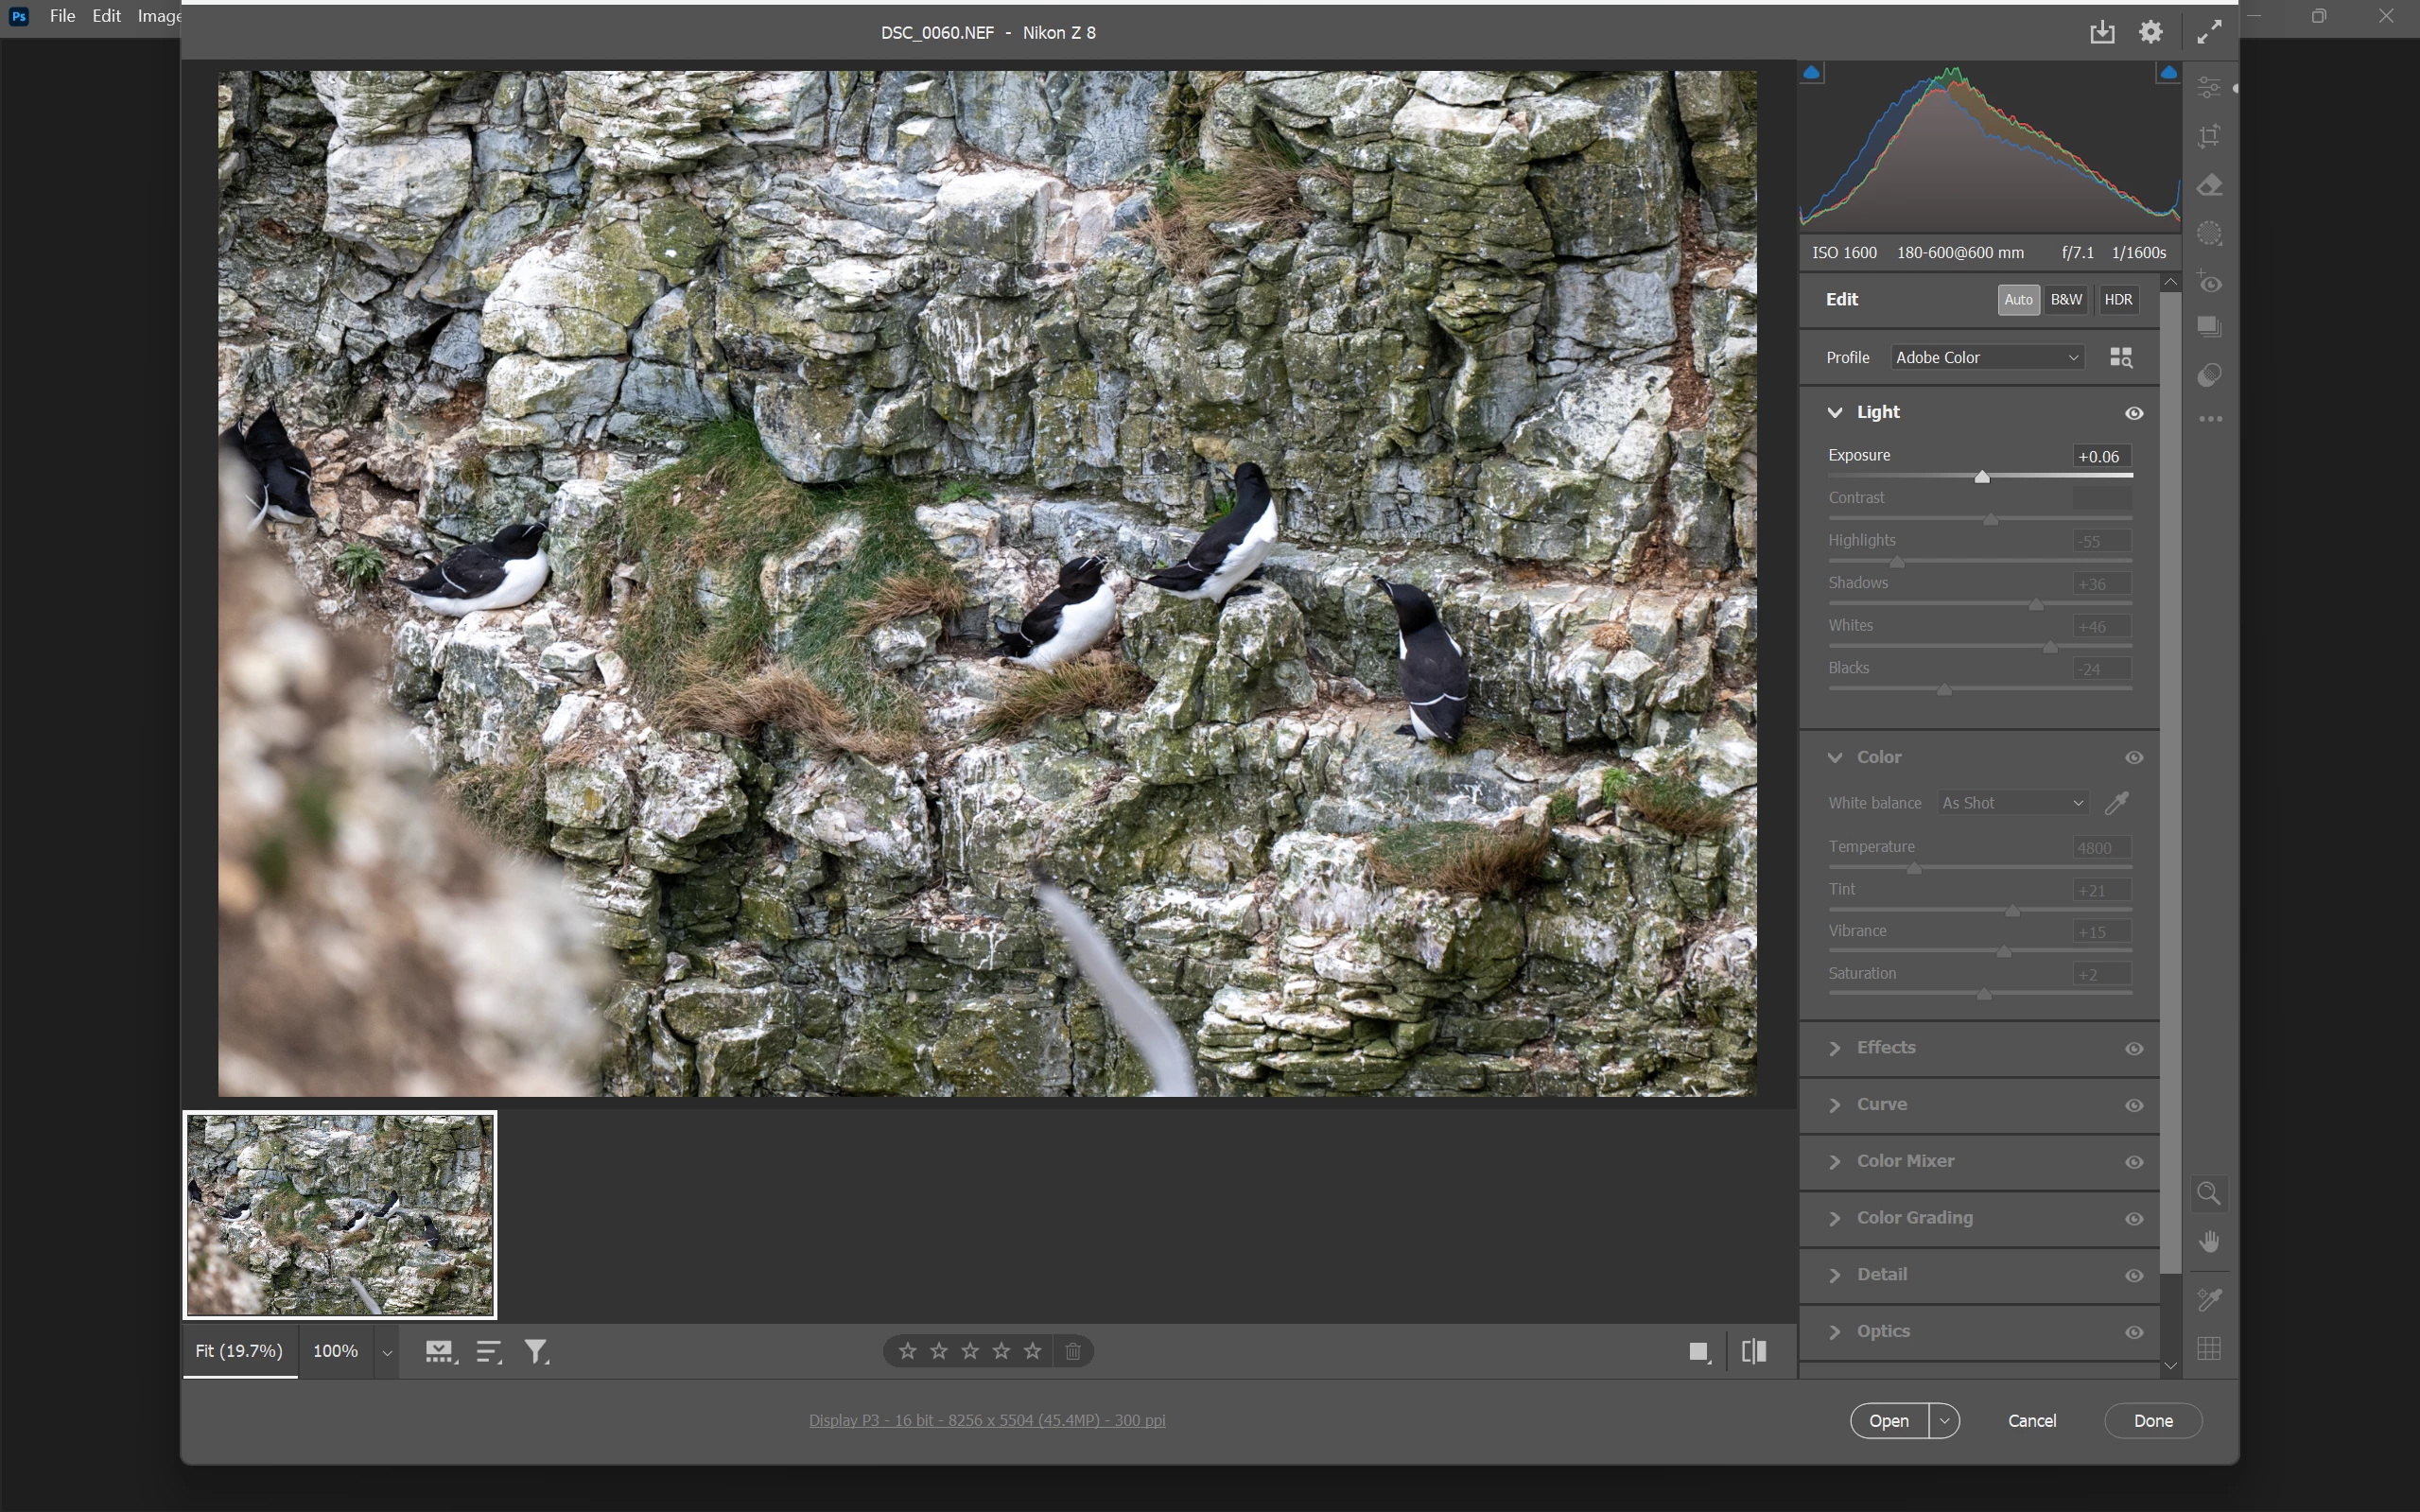Screen dimensions: 2420x1512
Task: Click the Zoom magnifier tool
Action: [2209, 1193]
